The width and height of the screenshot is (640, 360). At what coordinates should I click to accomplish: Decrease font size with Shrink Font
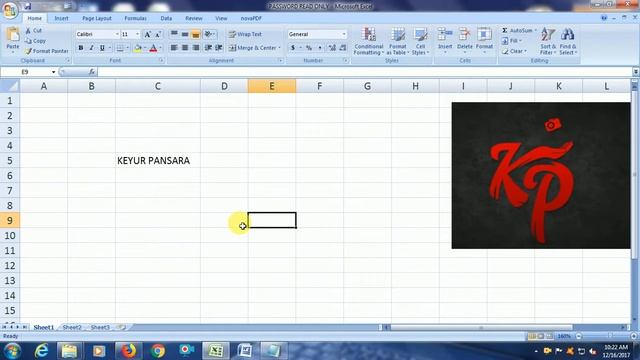[158, 35]
